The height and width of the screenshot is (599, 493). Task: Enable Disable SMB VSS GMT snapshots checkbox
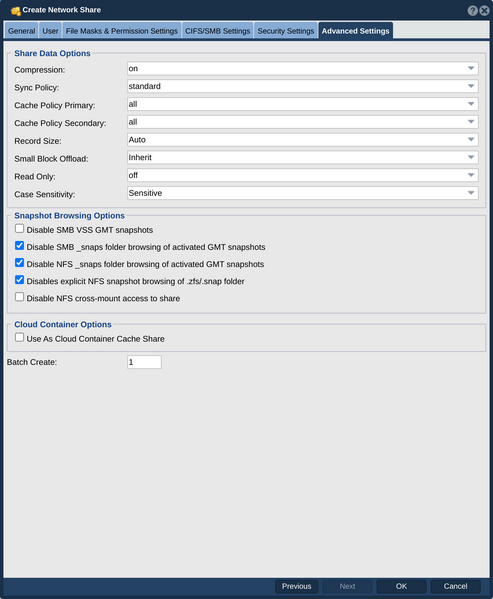coord(19,229)
